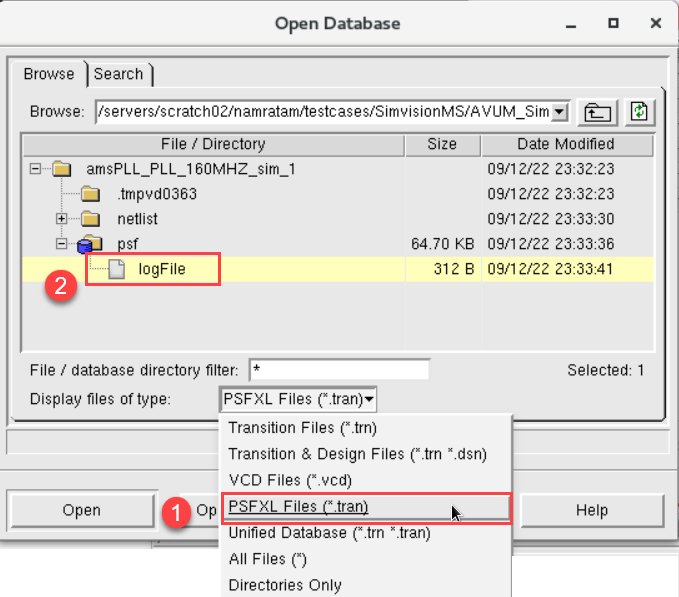679x597 pixels.
Task: Click the file / database directory filter field
Action: [340, 370]
